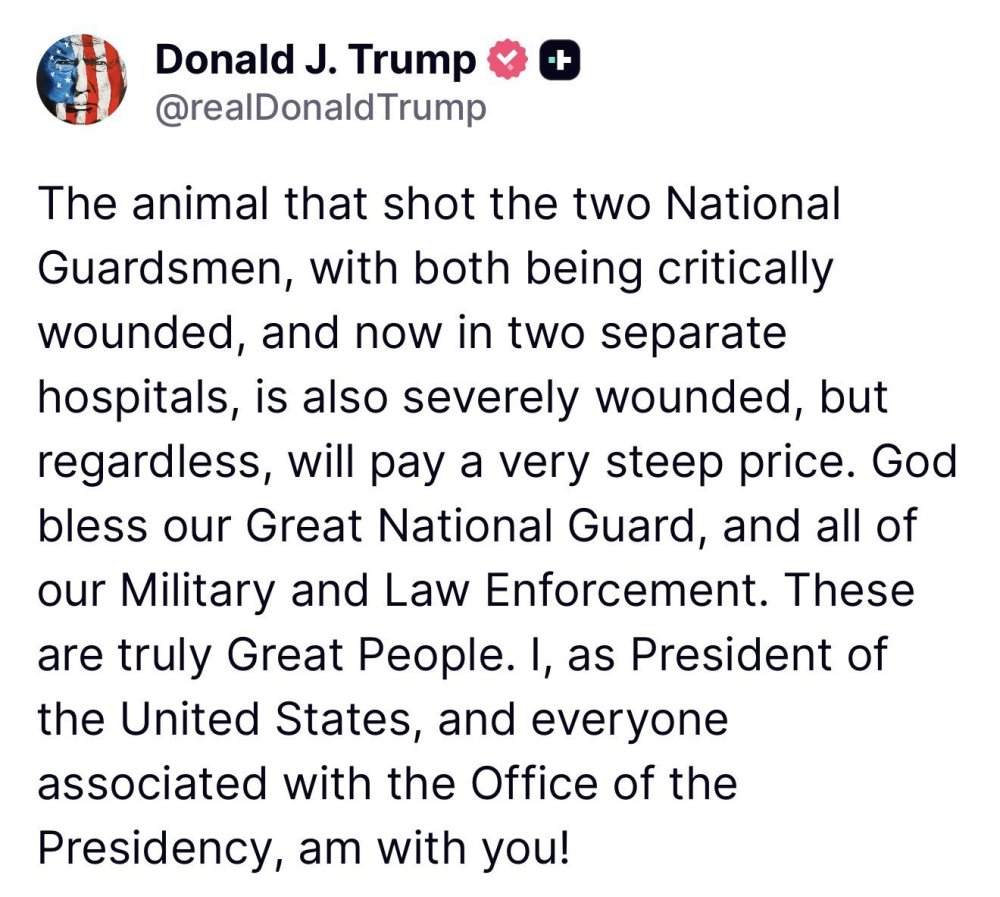Open the Donald J. Trump display name
The height and width of the screenshot is (897, 1000).
pos(316,62)
